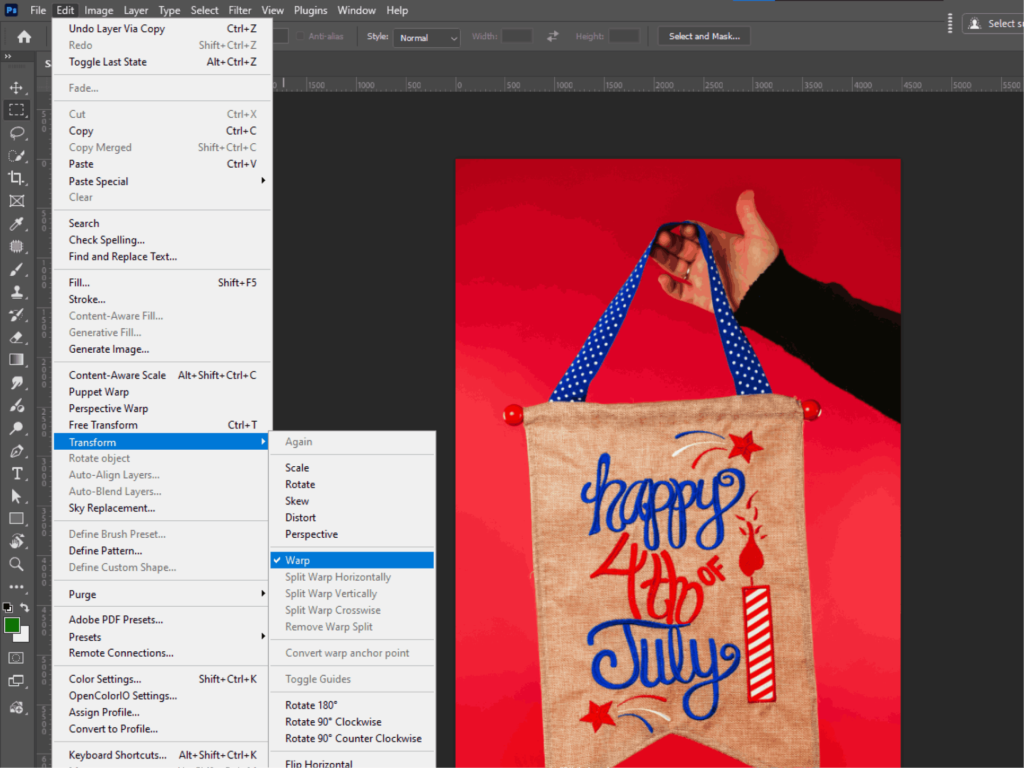Viewport: 1024px width, 768px height.
Task: Toggle the Anti-alias checkbox
Action: tap(300, 37)
